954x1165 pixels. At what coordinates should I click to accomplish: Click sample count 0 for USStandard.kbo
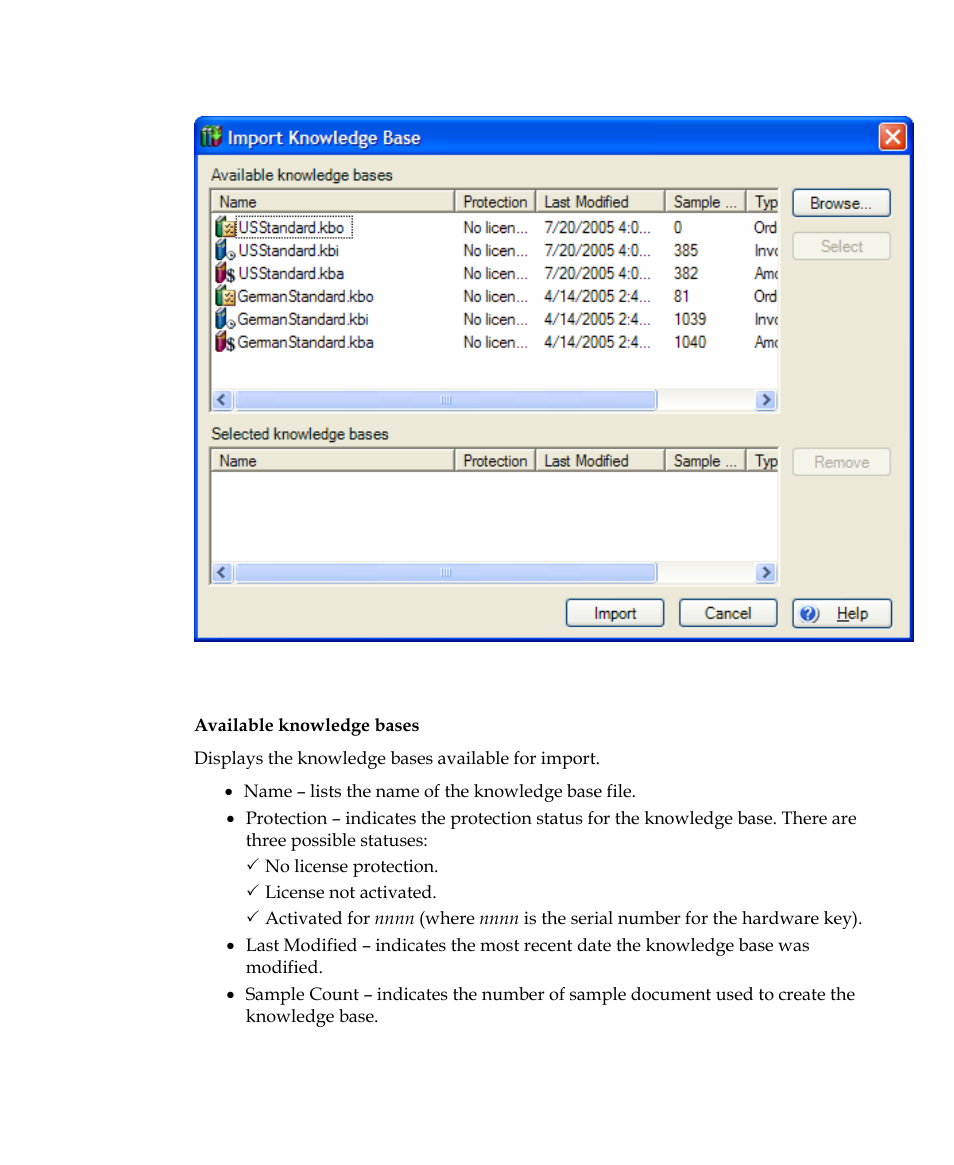(678, 227)
